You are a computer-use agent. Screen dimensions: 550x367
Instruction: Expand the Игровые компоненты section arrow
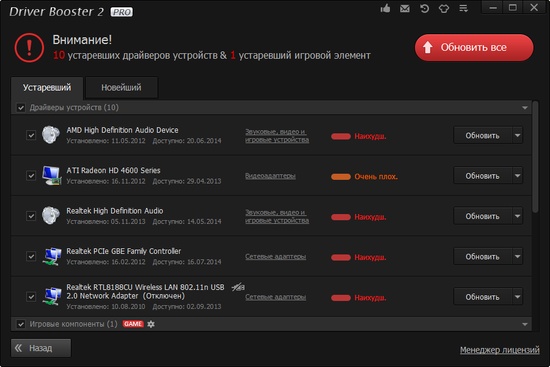525,324
